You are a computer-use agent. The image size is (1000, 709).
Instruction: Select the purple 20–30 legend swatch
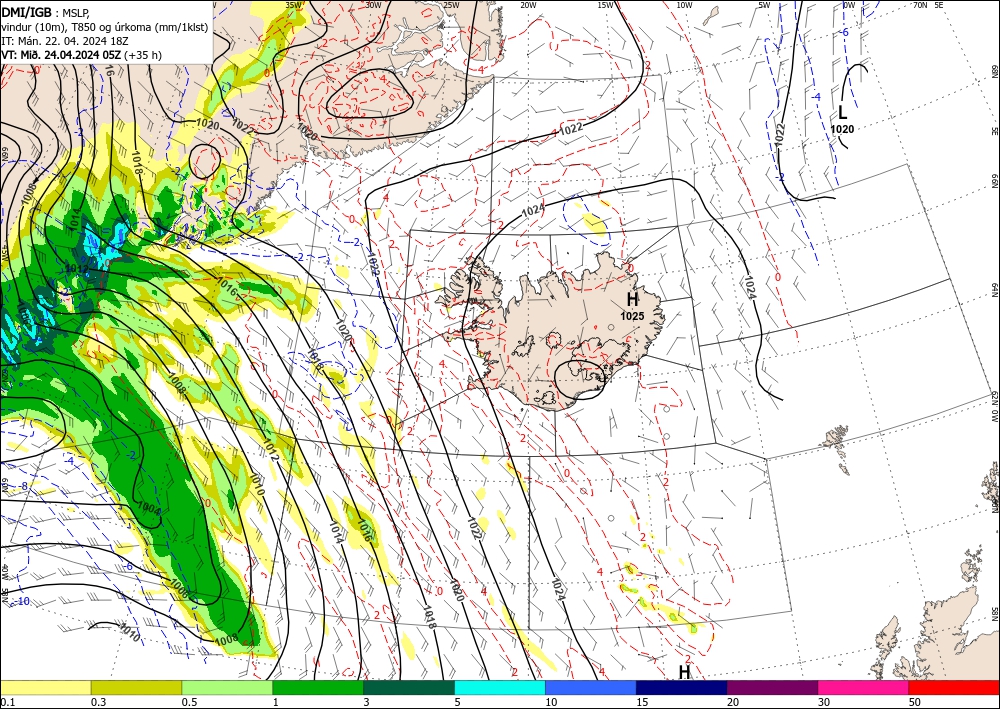(x=772, y=687)
